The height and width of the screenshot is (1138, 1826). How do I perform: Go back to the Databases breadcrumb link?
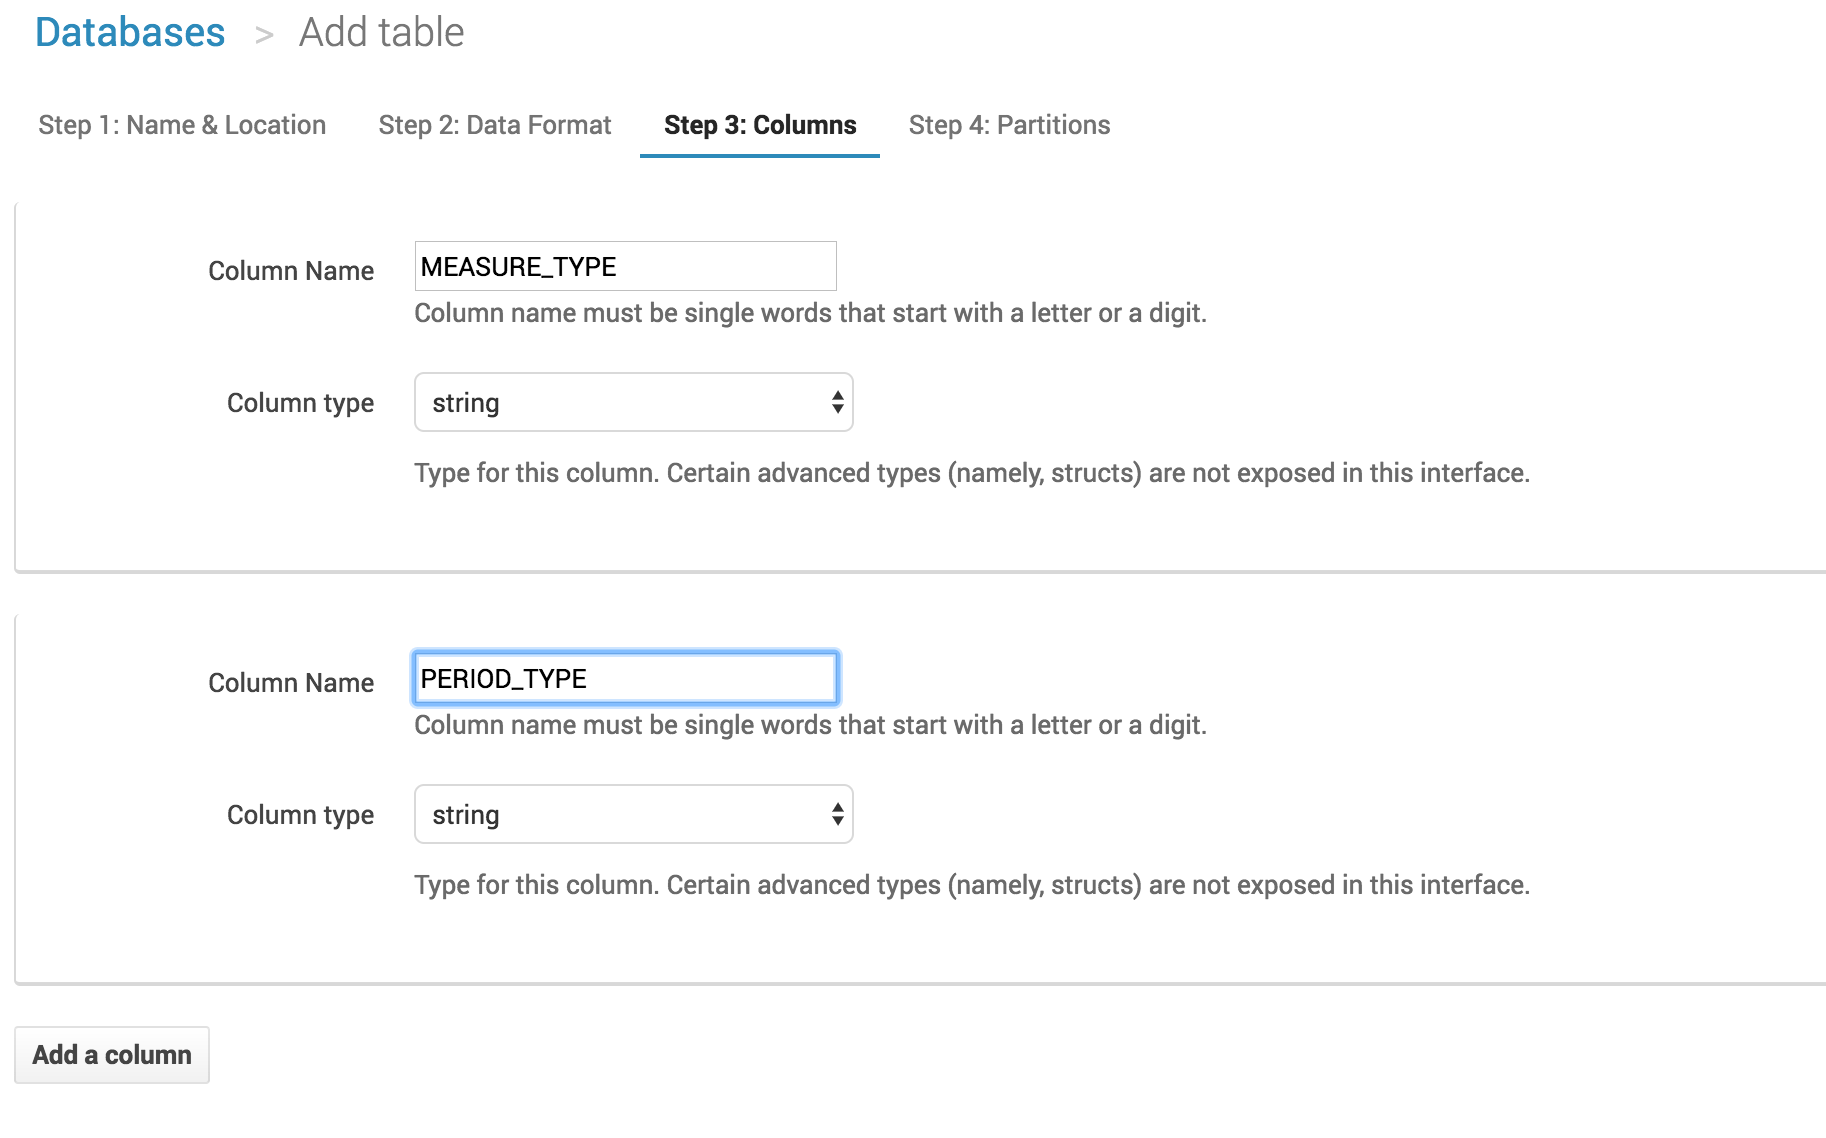click(130, 33)
